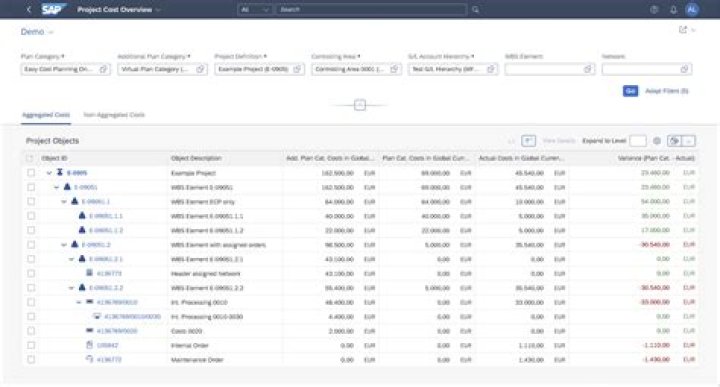720x387 pixels.
Task: Check the WBS Element E-09051 row checkbox
Action: (x=31, y=187)
